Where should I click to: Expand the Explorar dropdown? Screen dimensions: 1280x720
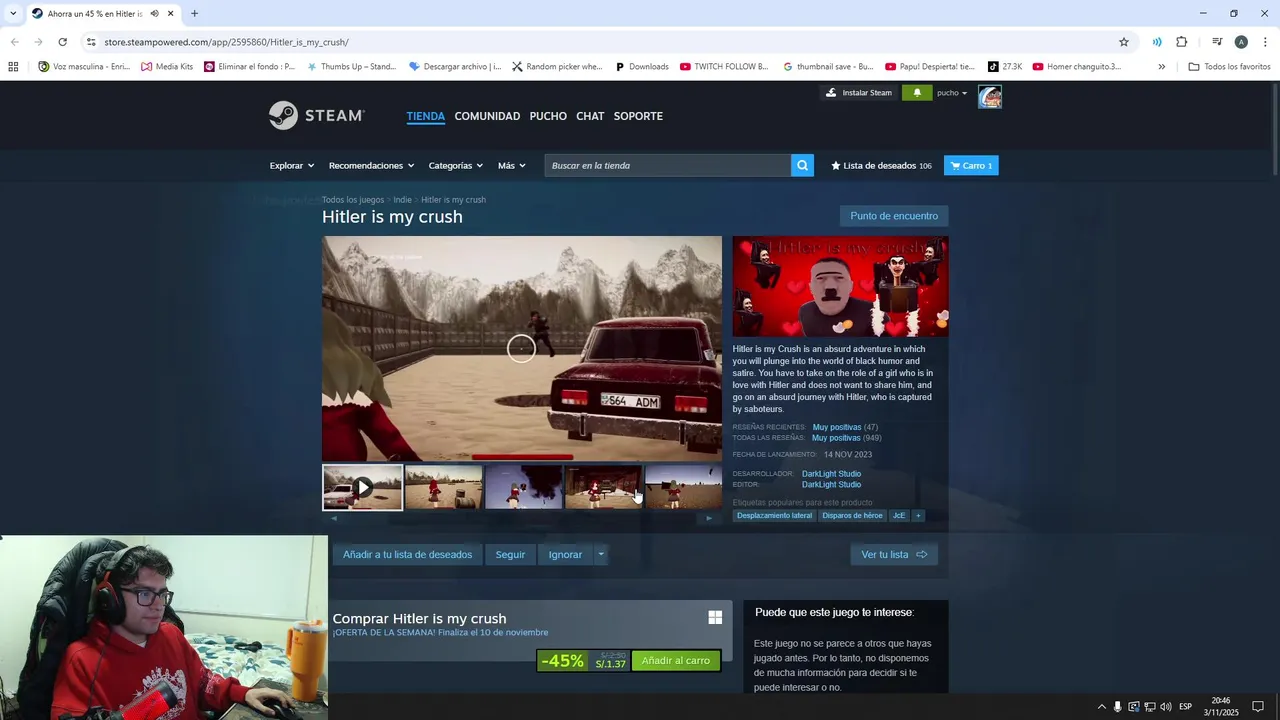(x=291, y=166)
